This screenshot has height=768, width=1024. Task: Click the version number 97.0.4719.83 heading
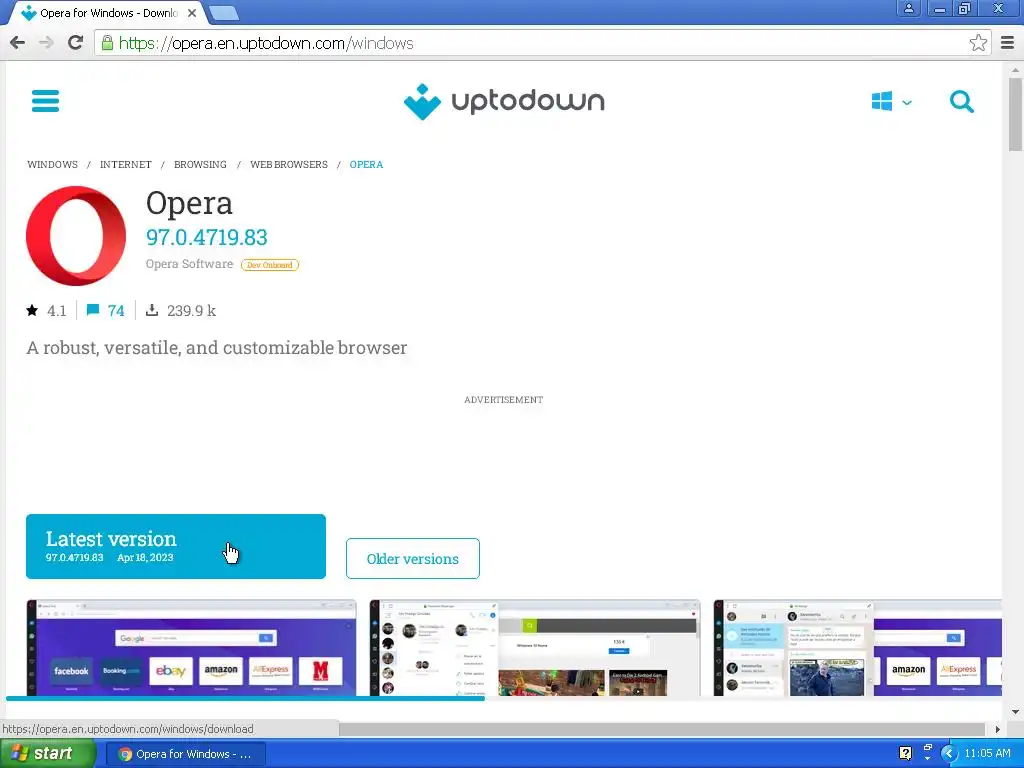206,237
